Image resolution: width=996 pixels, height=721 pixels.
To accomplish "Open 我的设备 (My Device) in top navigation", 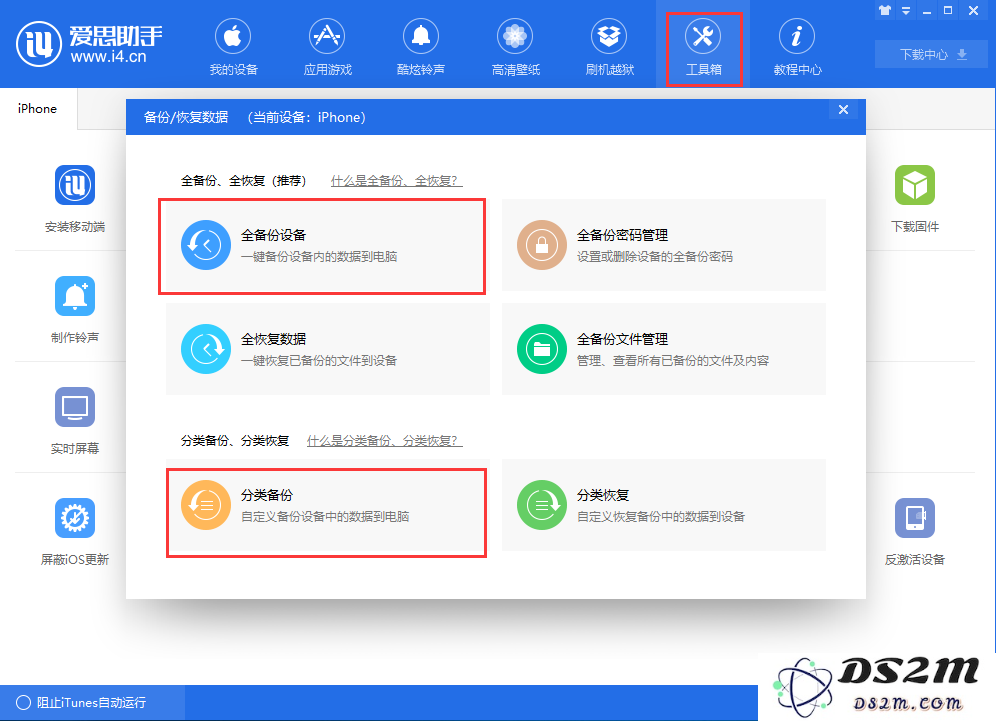I will coord(233,48).
